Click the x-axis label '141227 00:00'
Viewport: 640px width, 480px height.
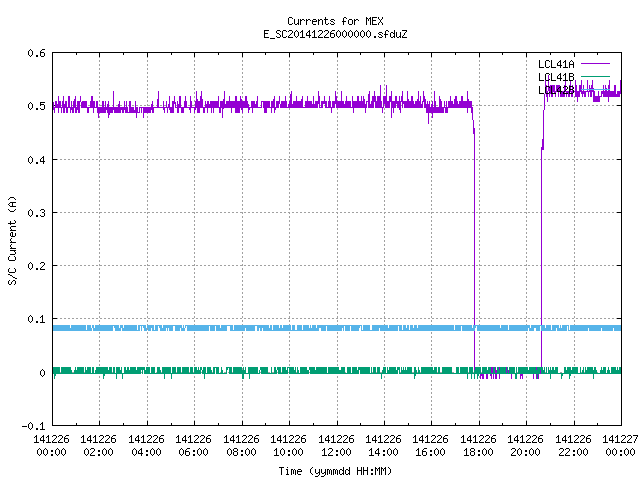pyautogui.click(x=620, y=445)
